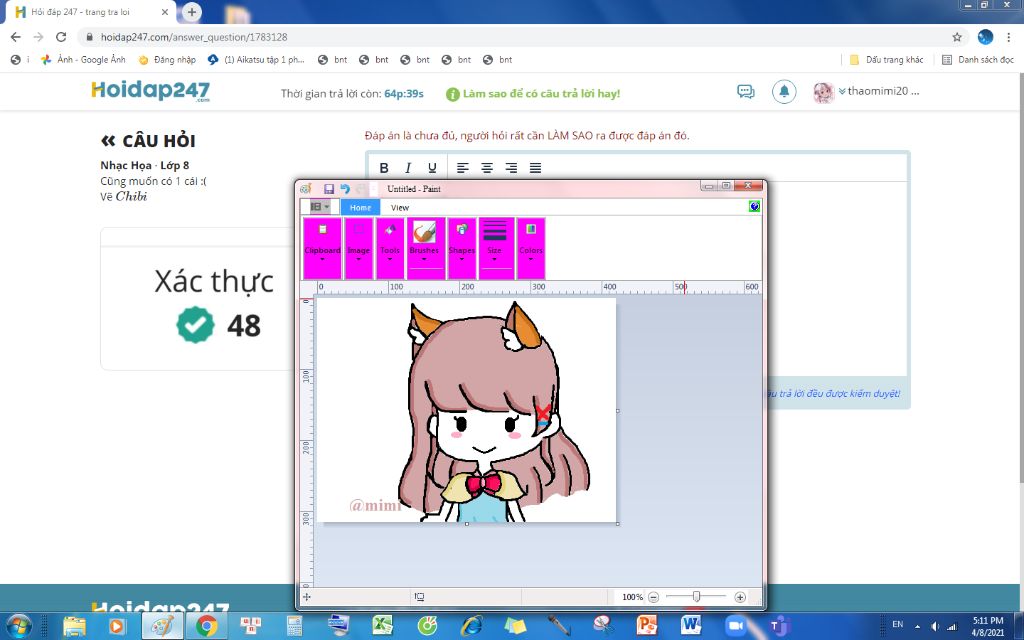Justify text in answer editor

(x=536, y=168)
